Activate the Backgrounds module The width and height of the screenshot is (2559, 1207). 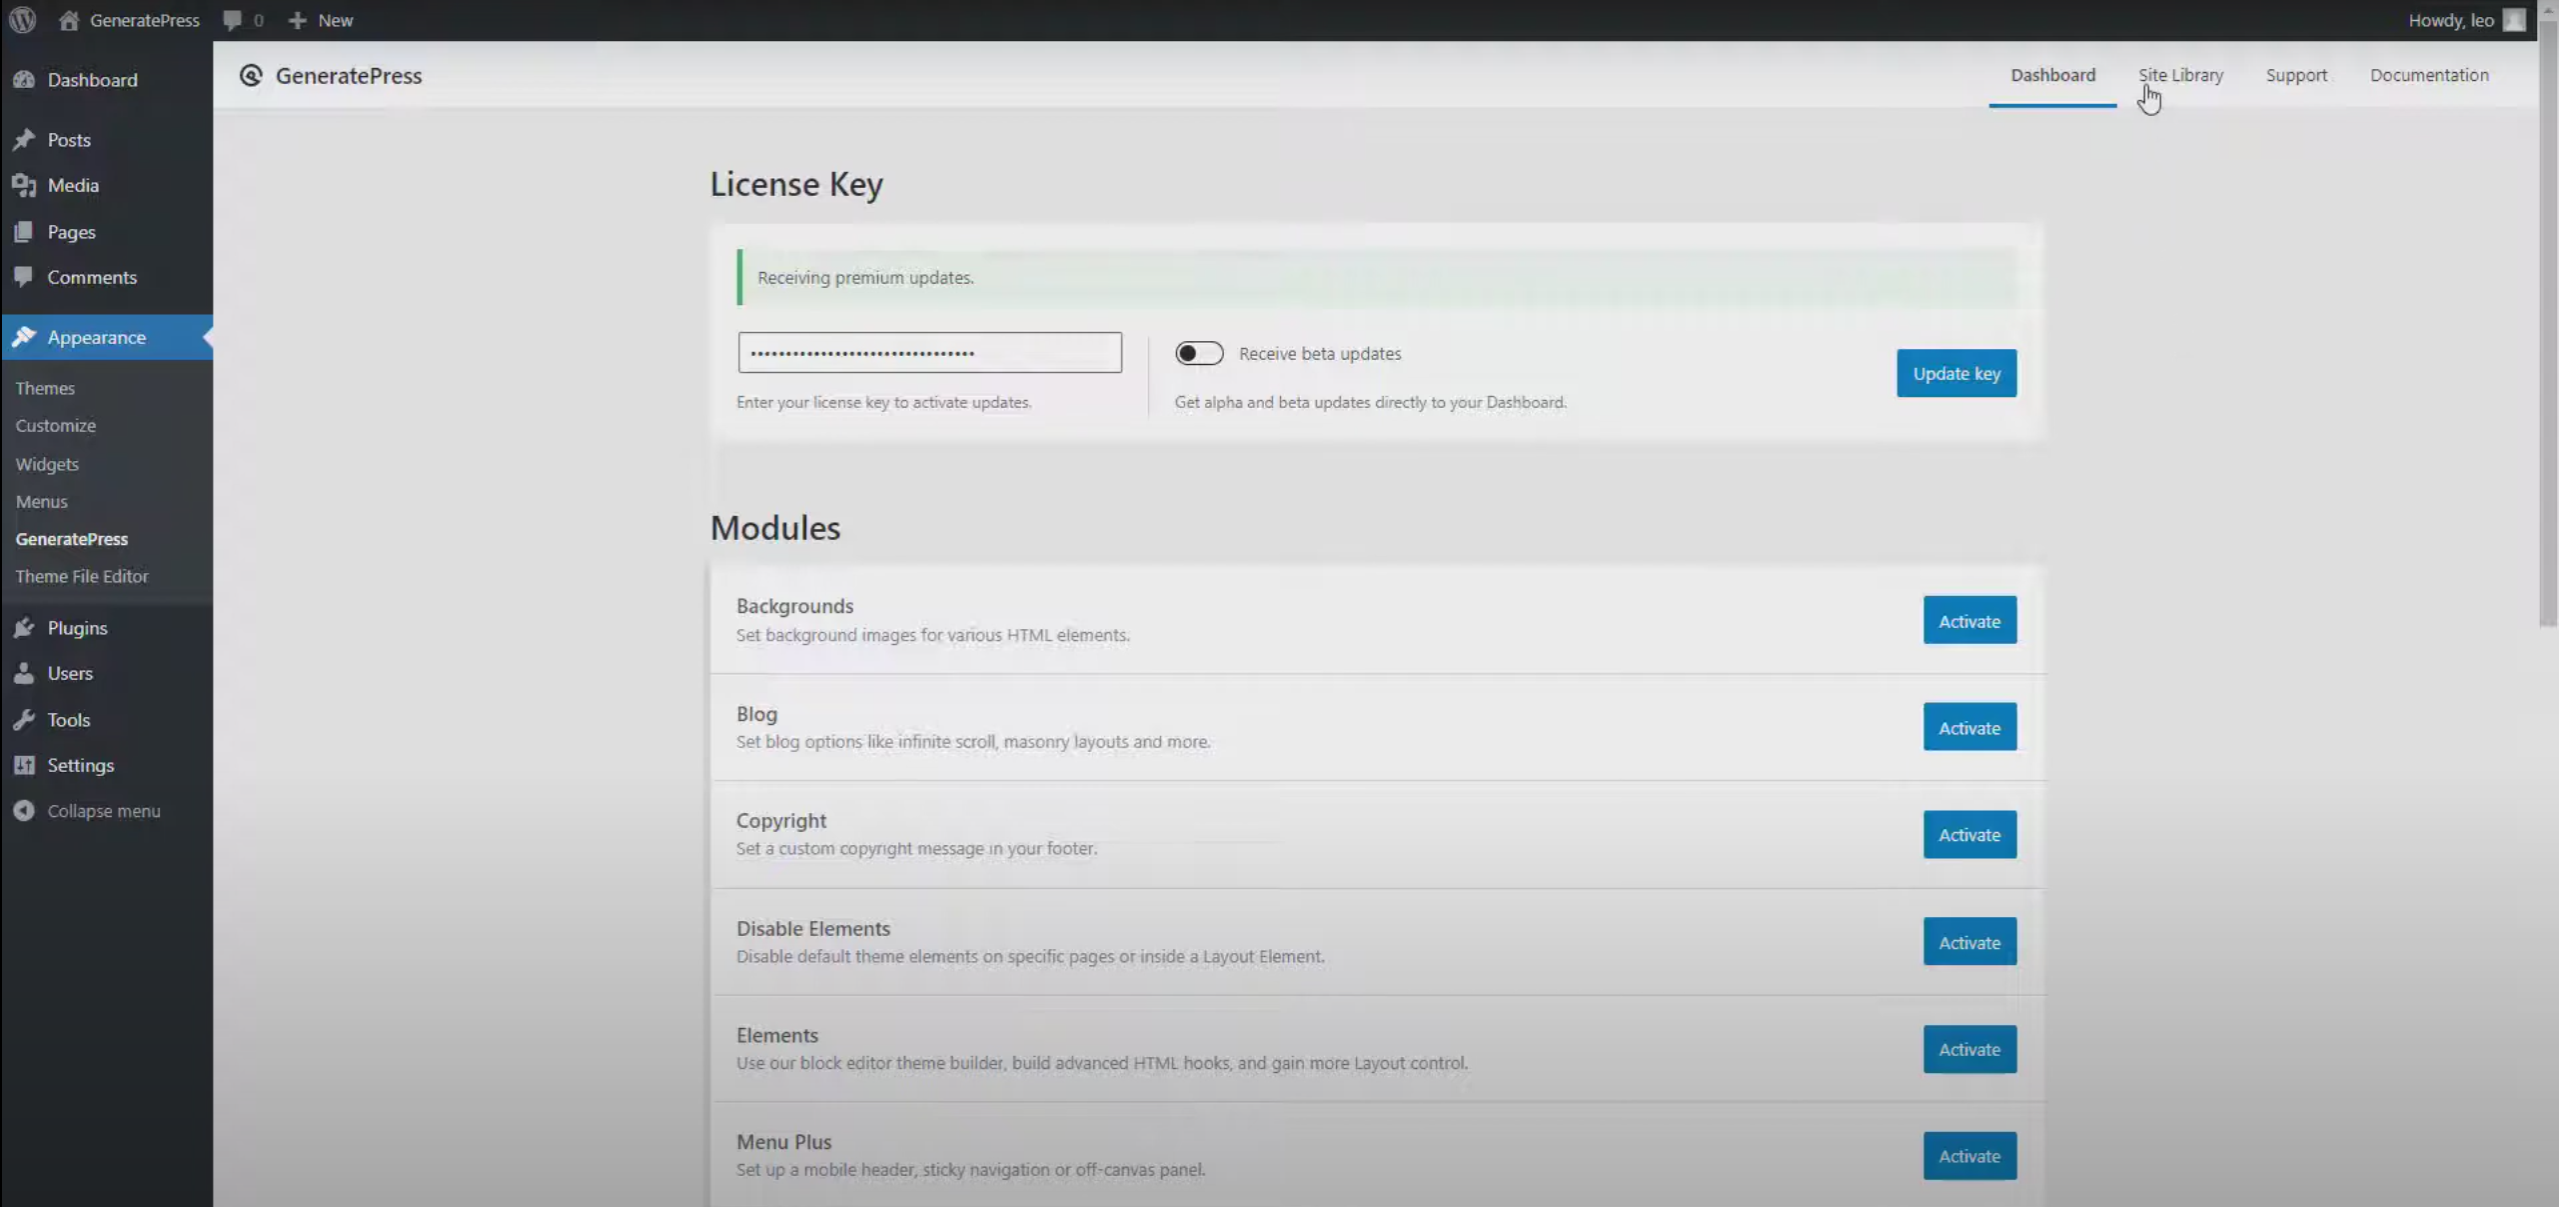click(x=1969, y=621)
